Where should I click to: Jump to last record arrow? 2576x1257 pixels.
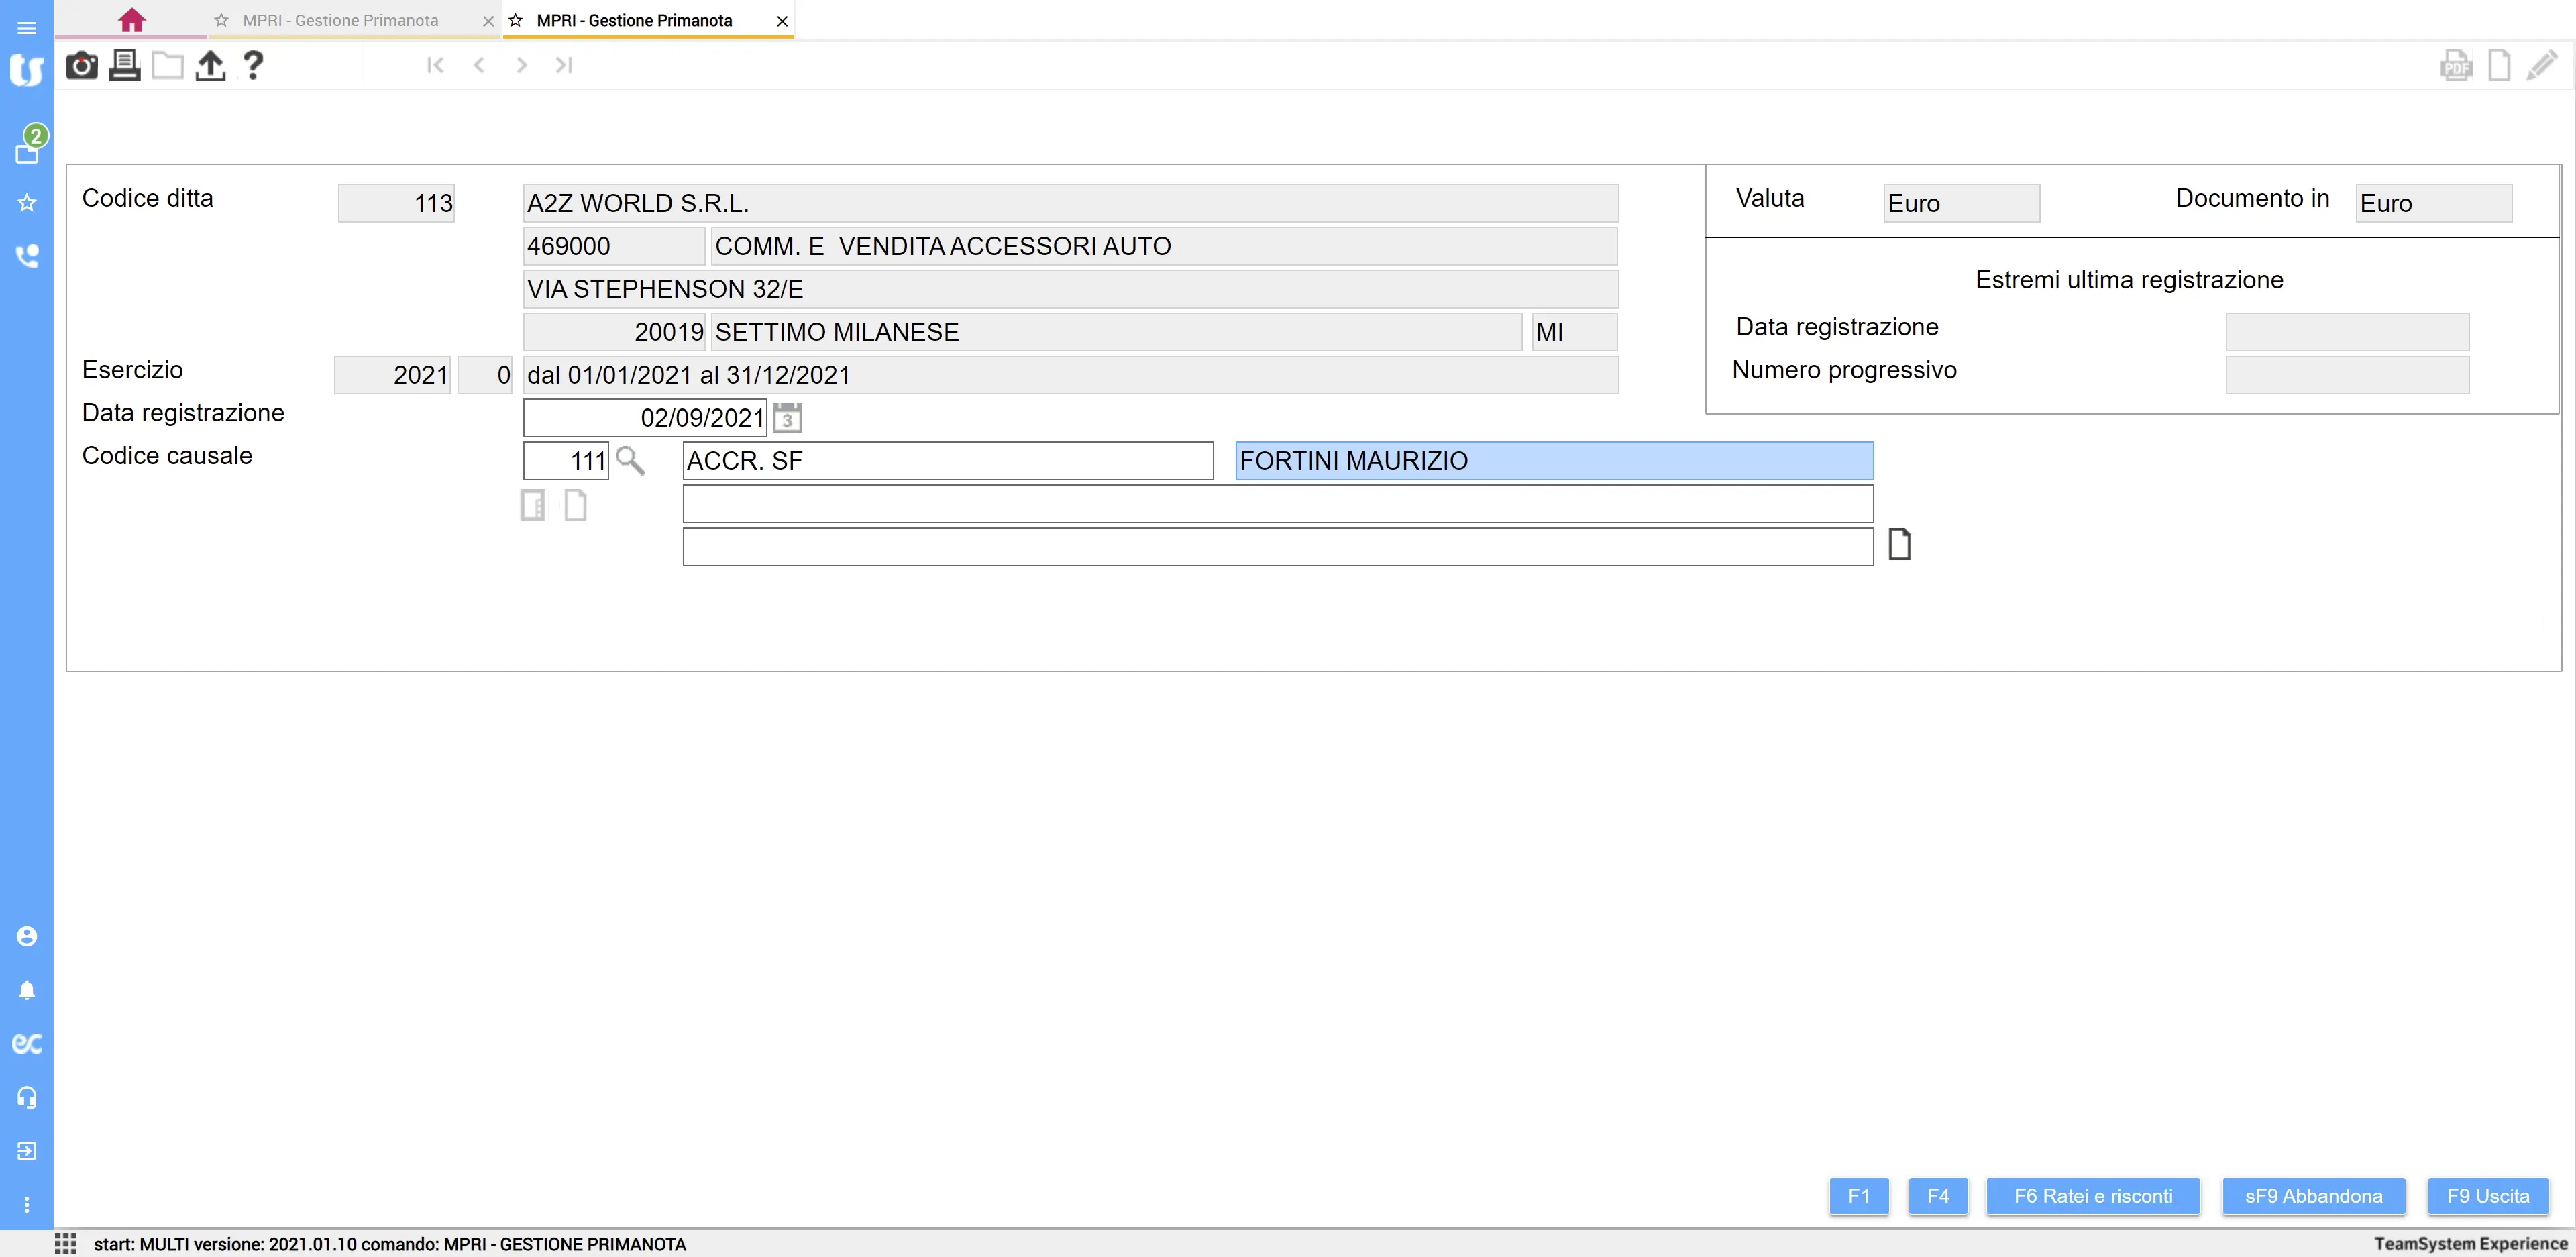click(x=564, y=66)
